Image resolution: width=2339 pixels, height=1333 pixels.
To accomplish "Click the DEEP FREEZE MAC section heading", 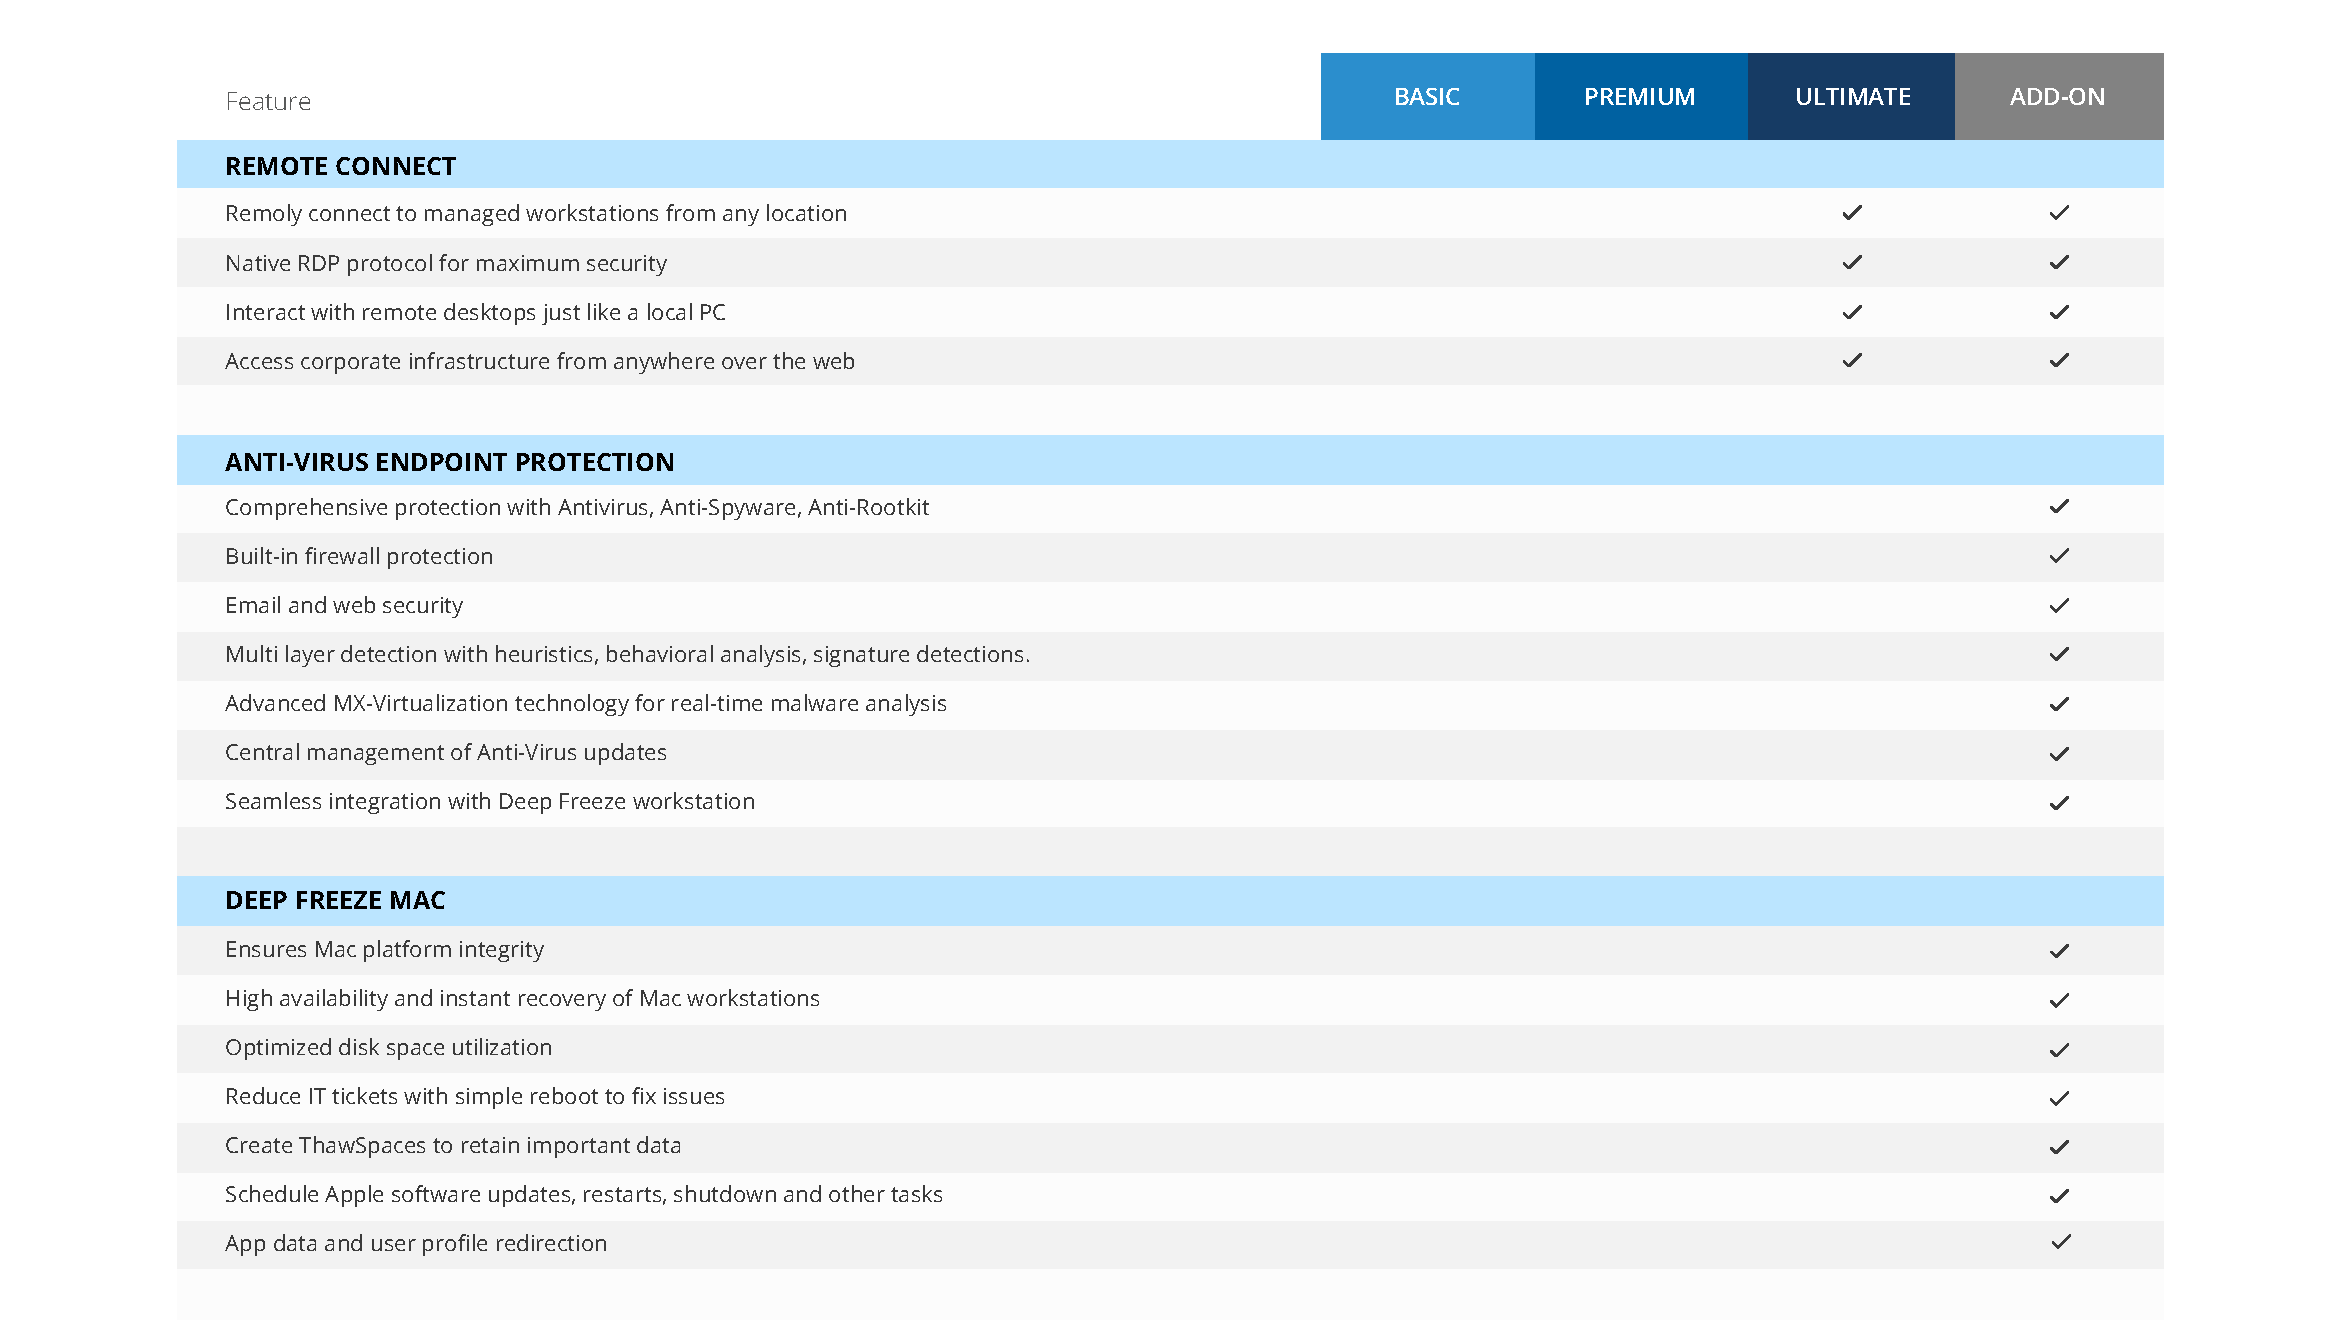I will coord(335,900).
